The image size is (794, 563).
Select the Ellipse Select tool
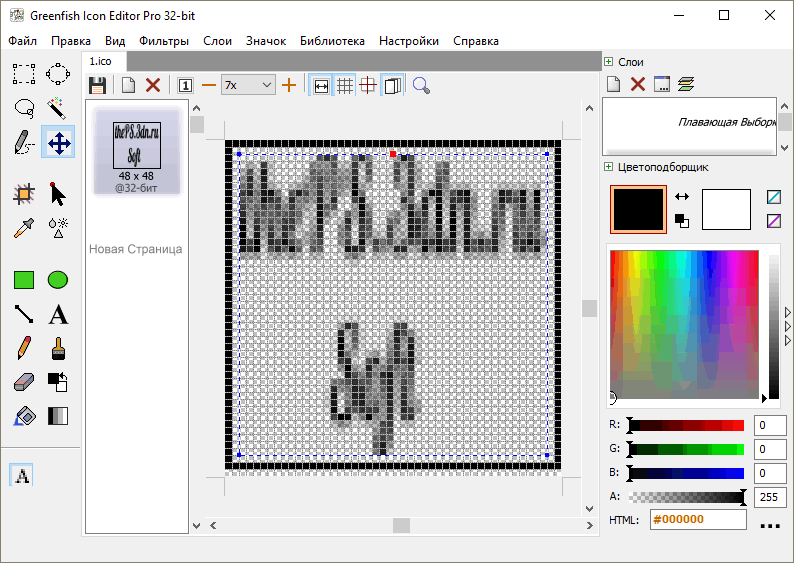(x=58, y=74)
